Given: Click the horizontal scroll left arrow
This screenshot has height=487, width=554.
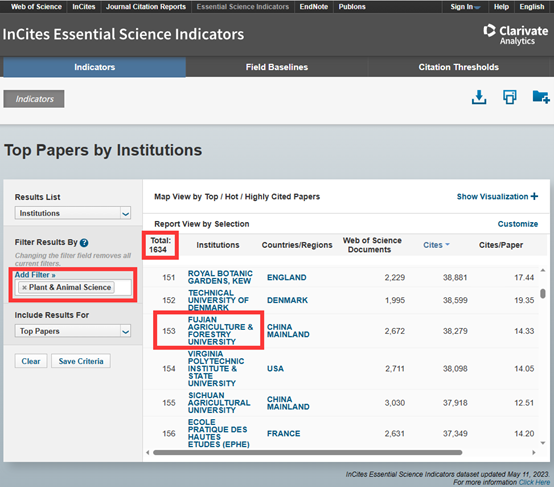Looking at the screenshot, I should coord(148,452).
